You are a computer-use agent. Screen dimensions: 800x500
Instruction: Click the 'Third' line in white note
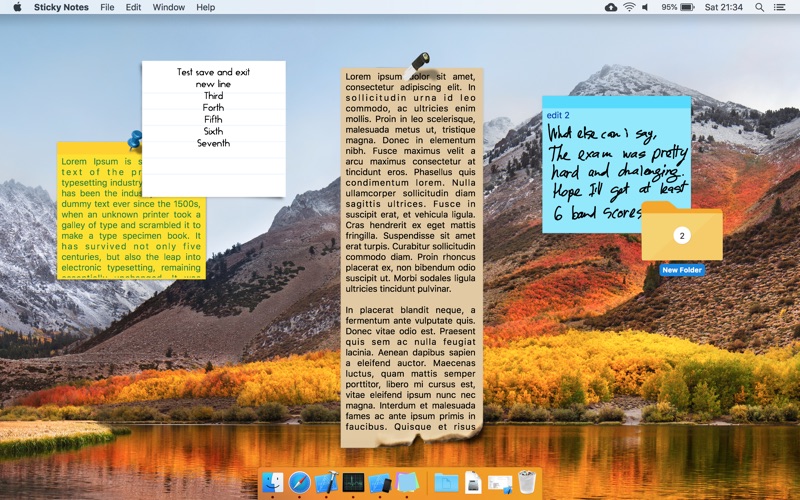coord(213,95)
